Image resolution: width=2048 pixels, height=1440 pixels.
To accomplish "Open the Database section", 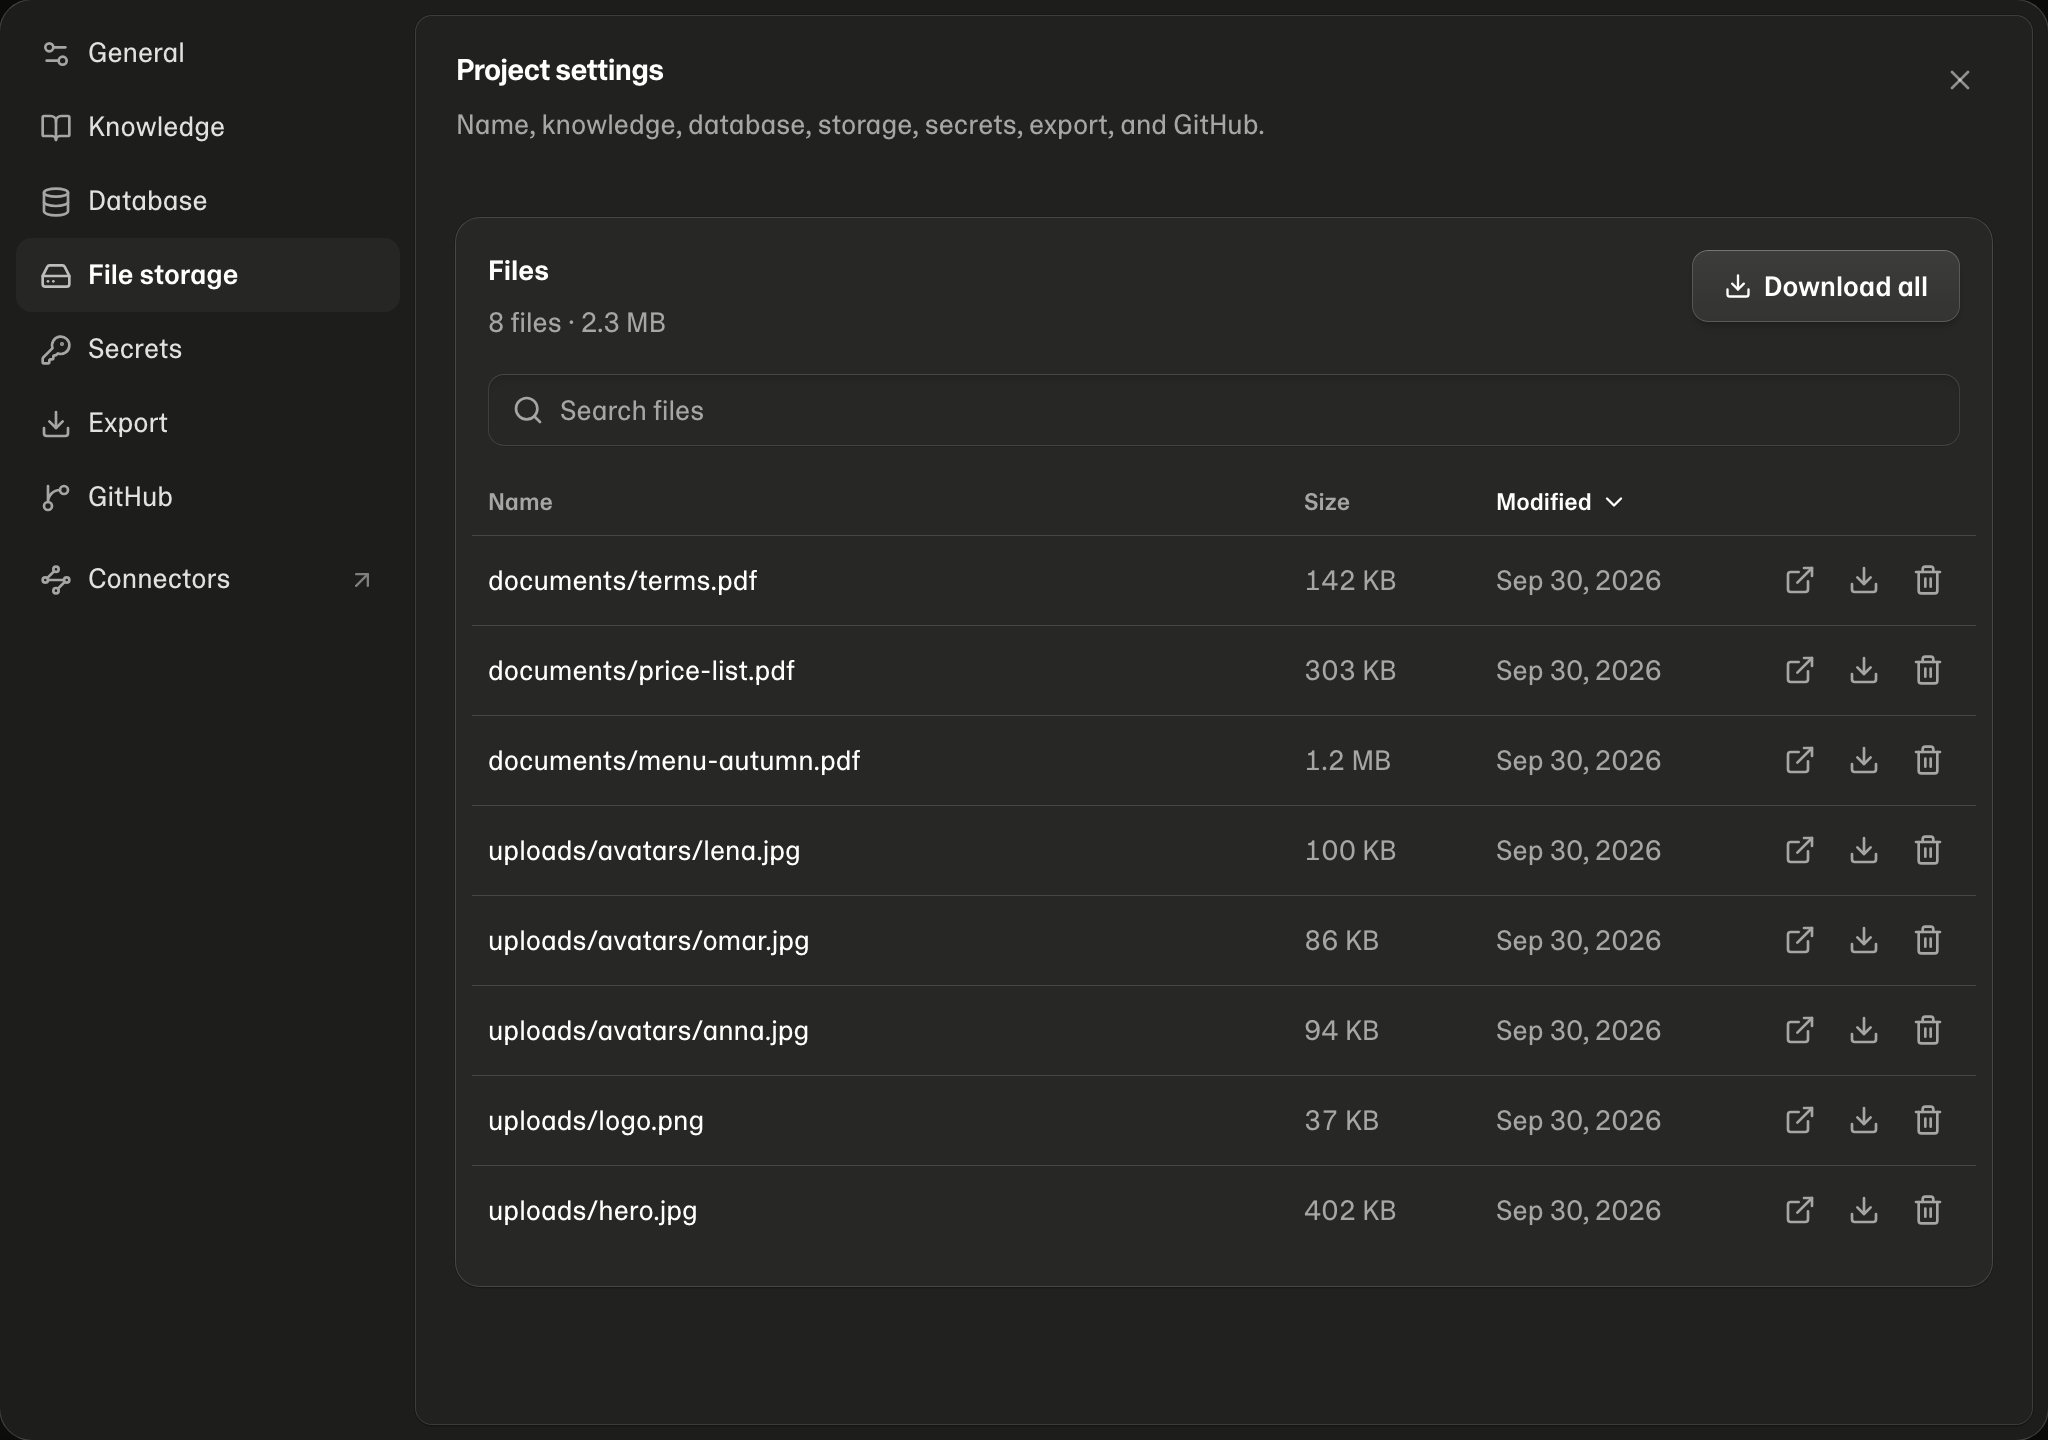I will (208, 201).
